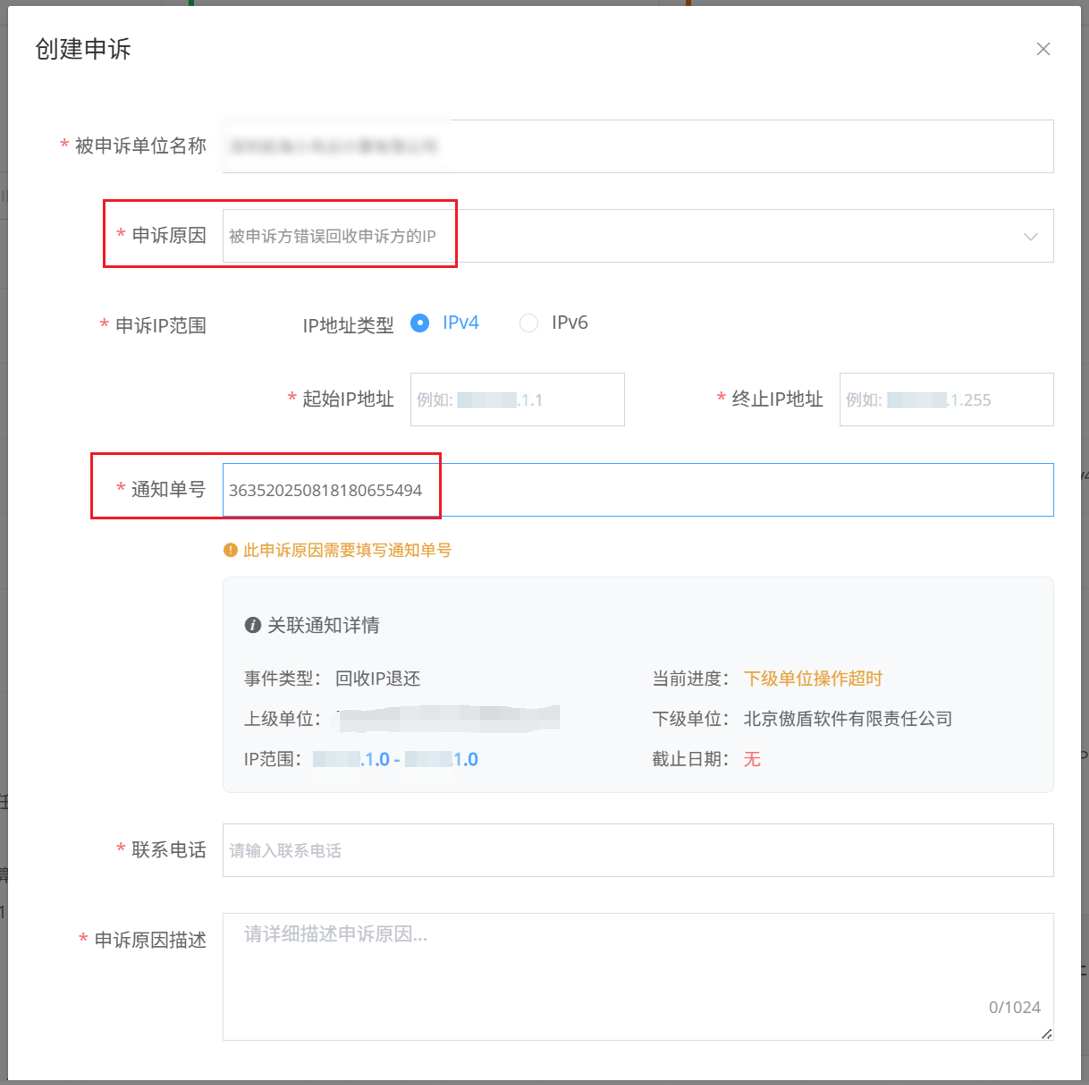Click the 下级单位操作超时 status text
Screen dimensions: 1089x1085
[x=813, y=679]
